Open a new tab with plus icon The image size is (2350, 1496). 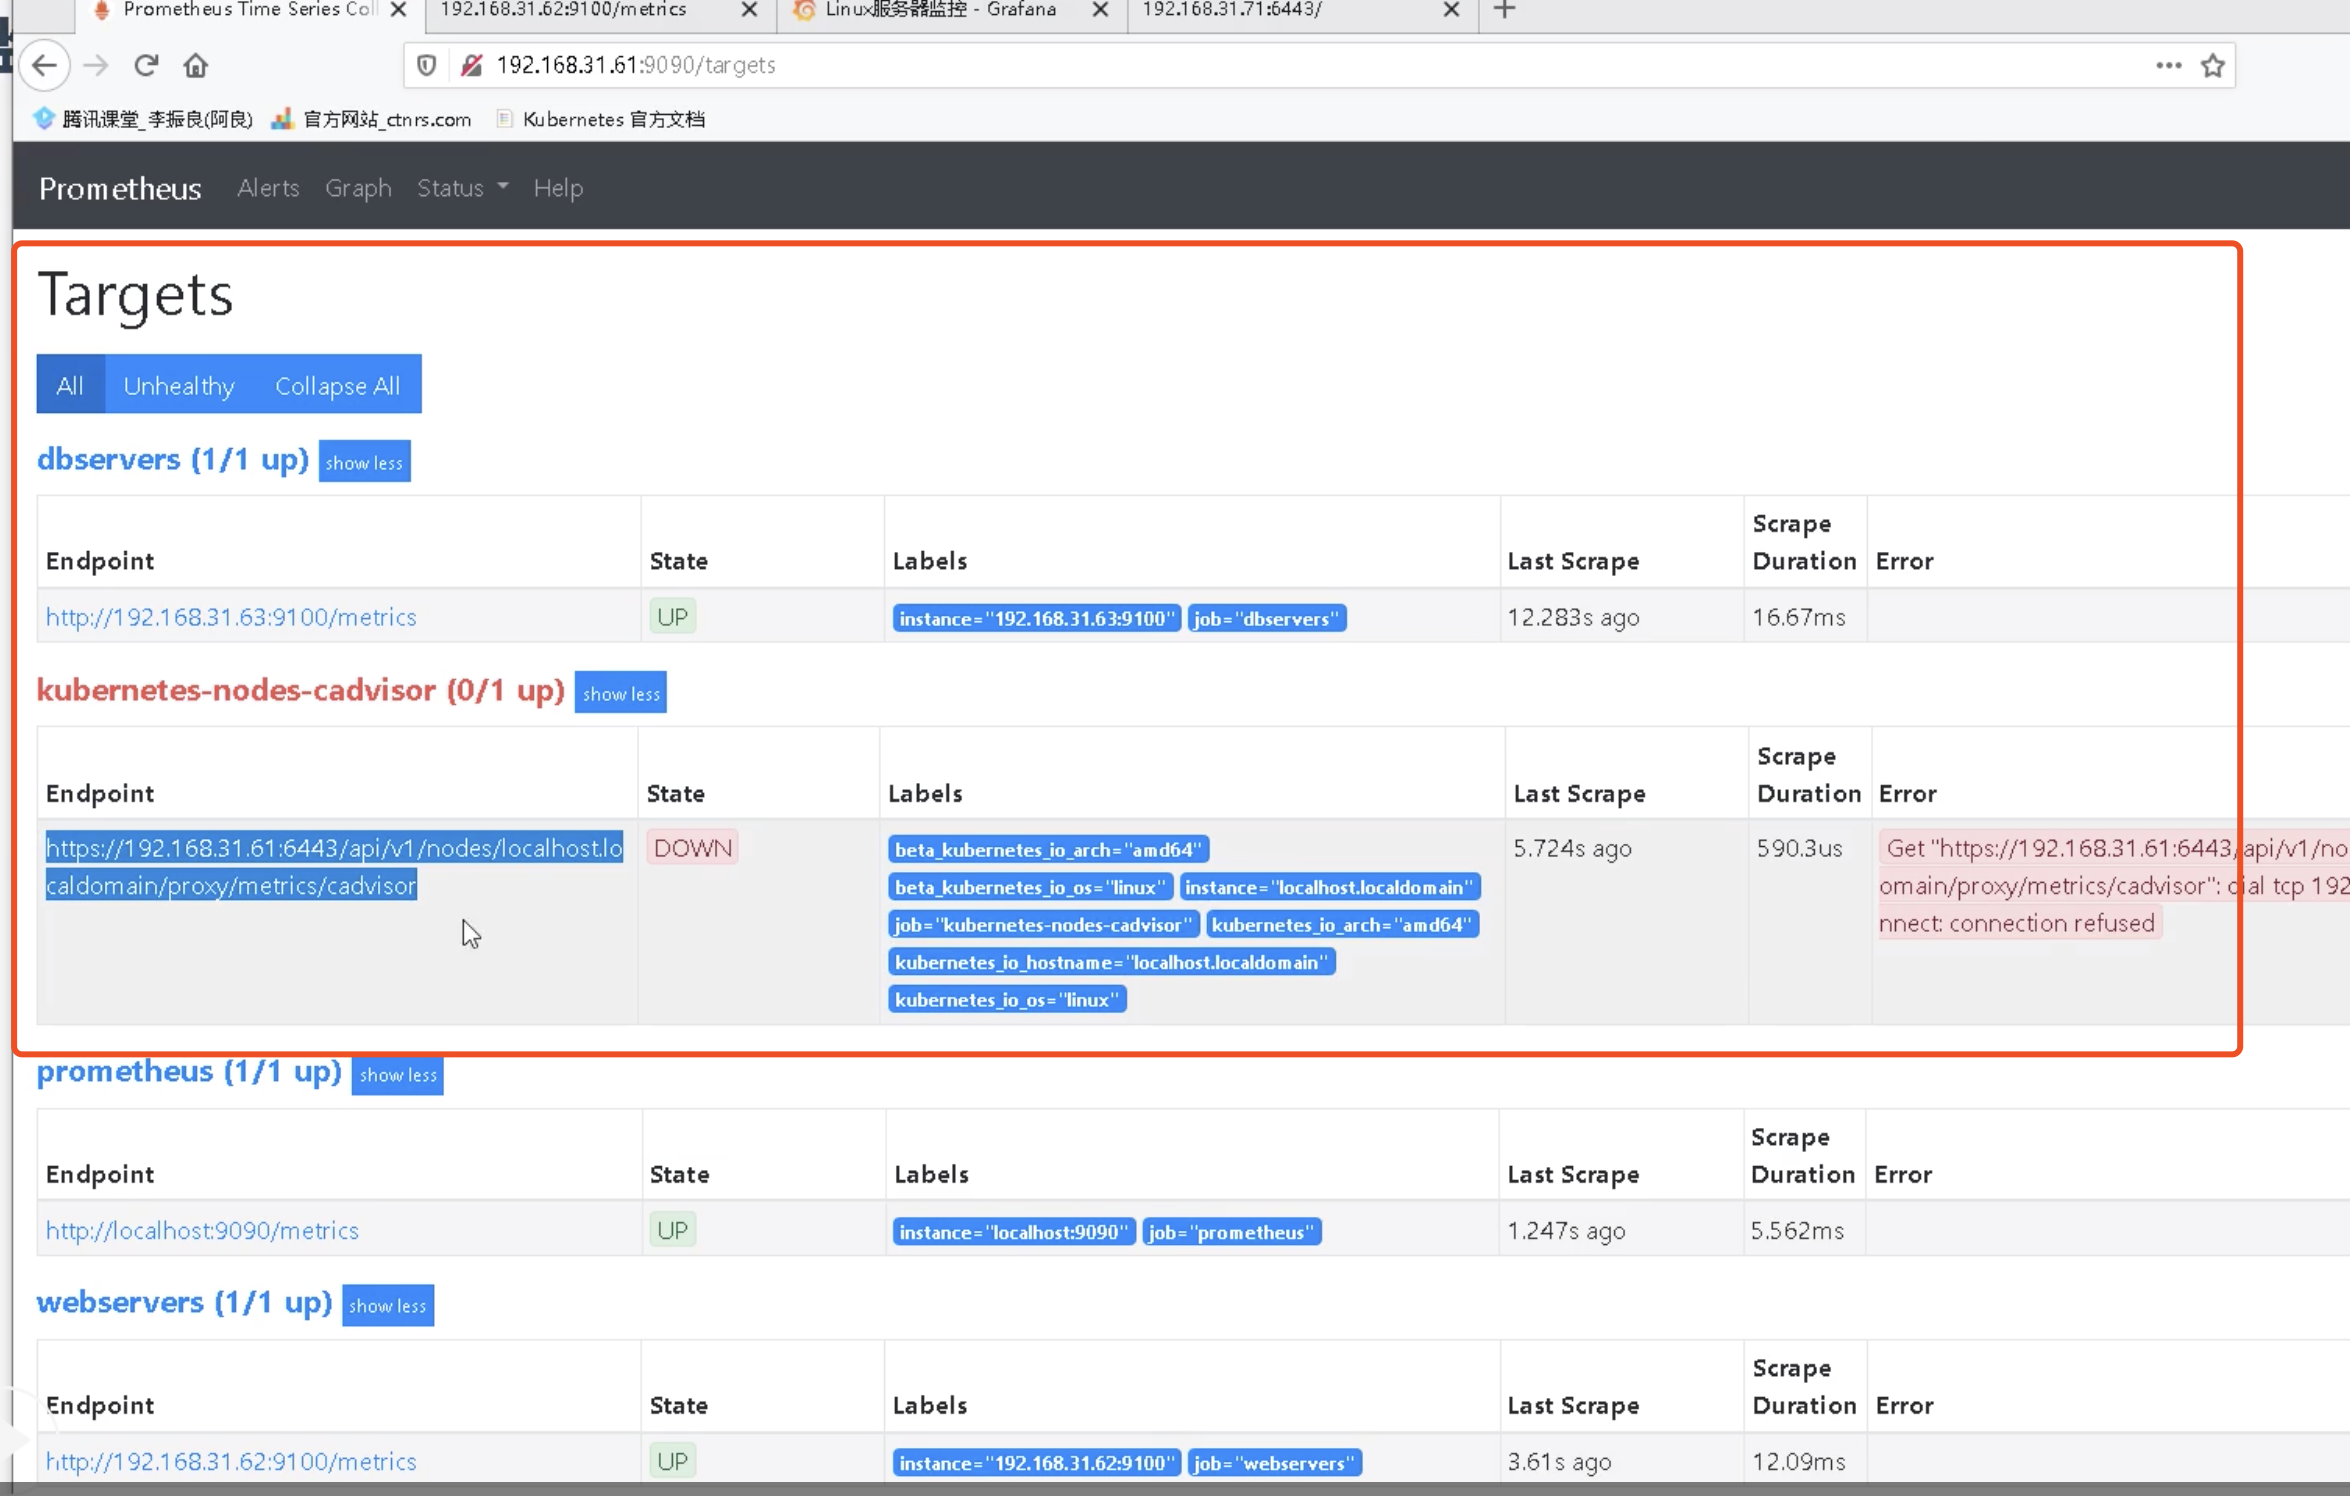1504,10
